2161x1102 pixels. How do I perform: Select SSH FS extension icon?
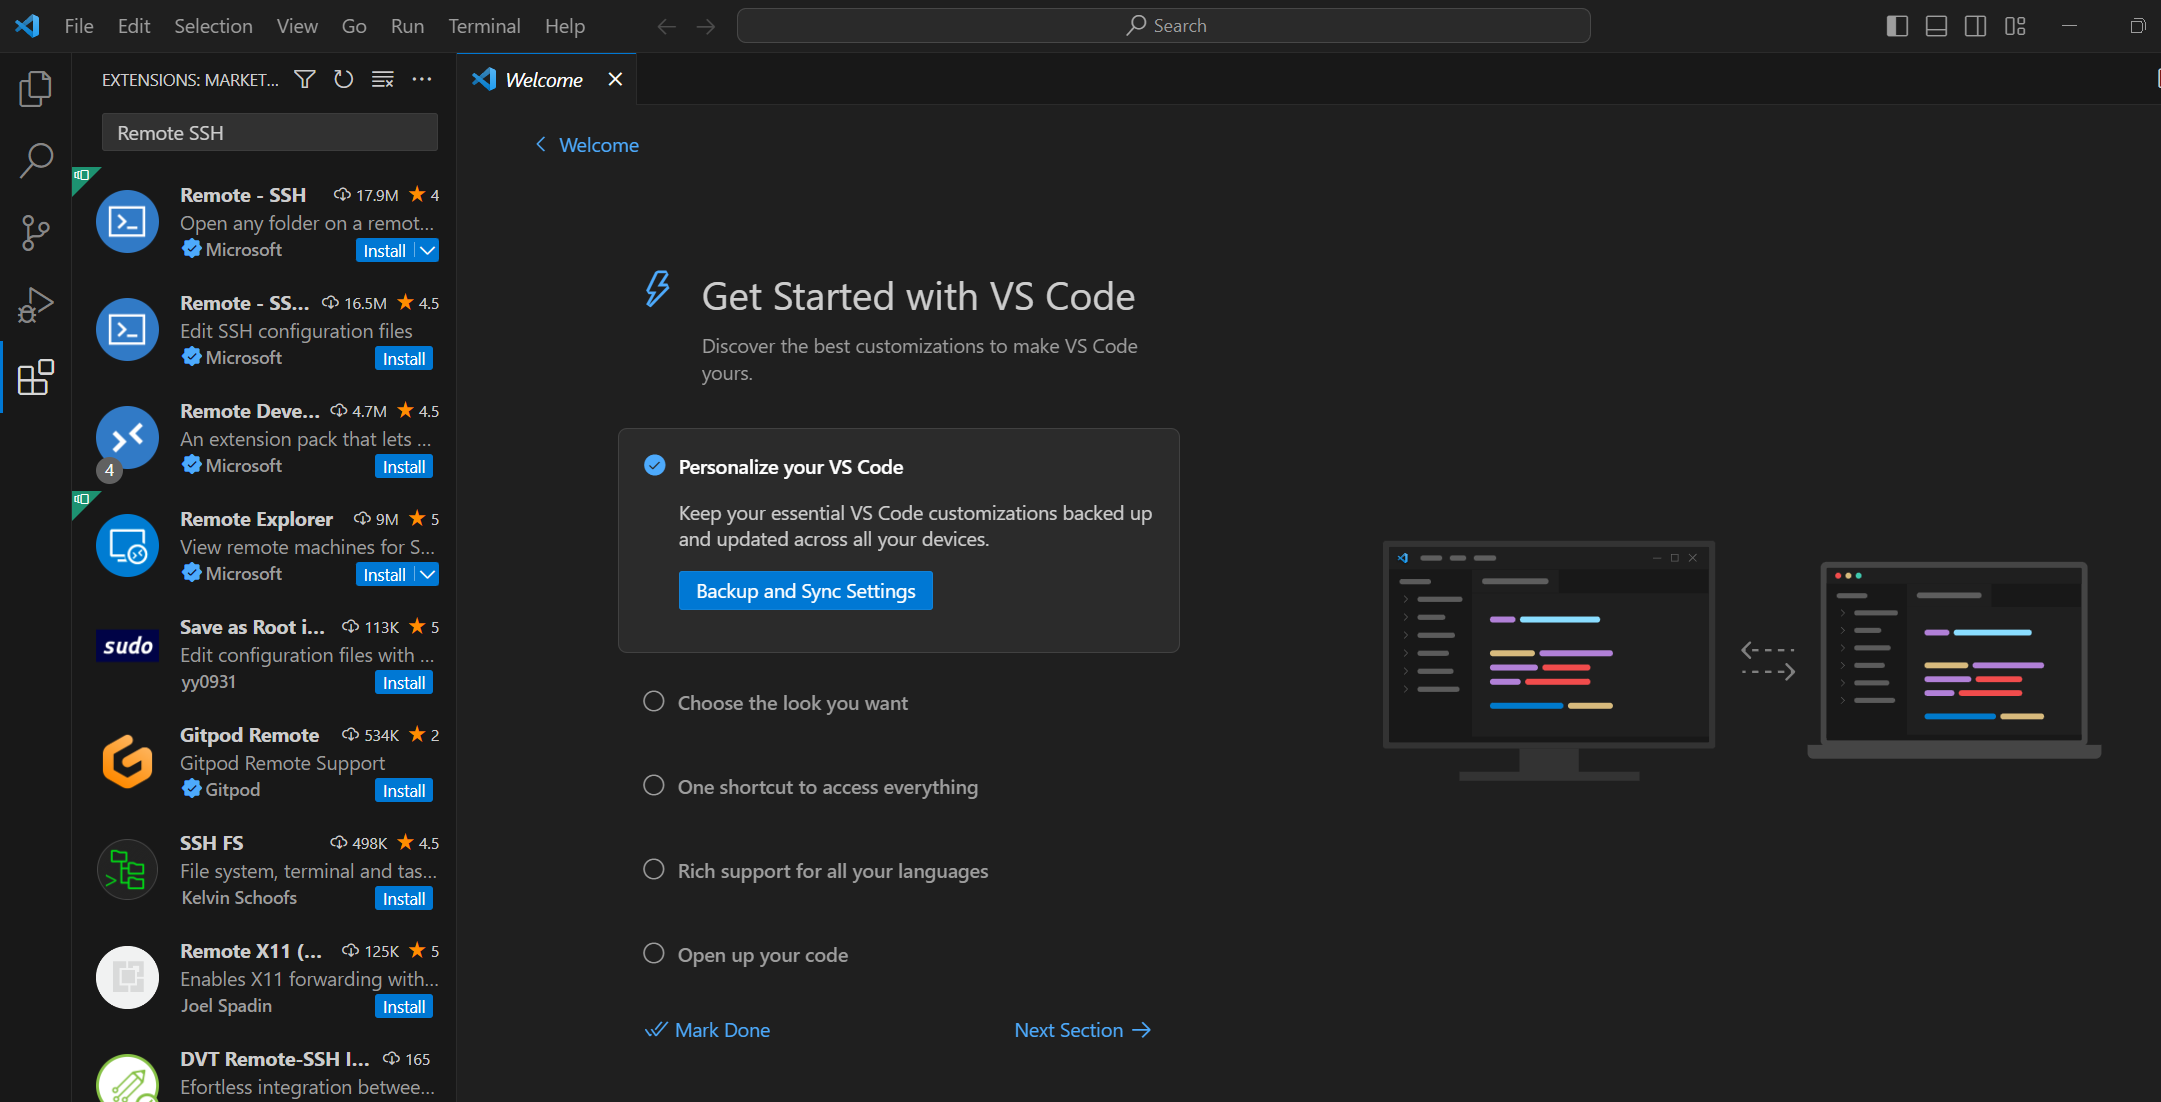[x=127, y=869]
